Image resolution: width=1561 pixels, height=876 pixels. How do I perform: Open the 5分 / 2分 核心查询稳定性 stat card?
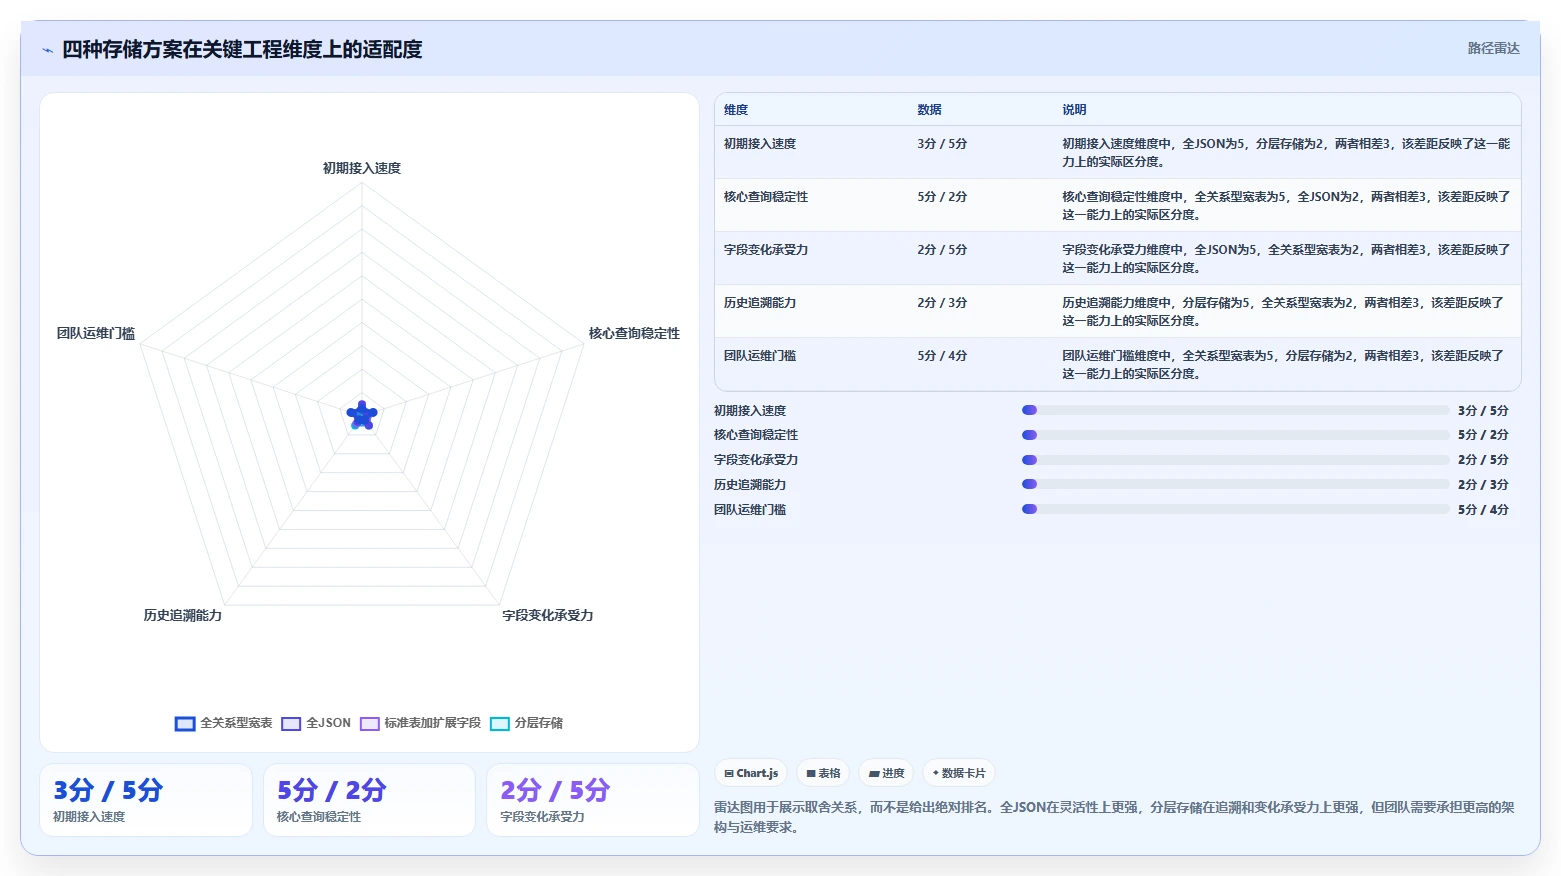(x=369, y=800)
